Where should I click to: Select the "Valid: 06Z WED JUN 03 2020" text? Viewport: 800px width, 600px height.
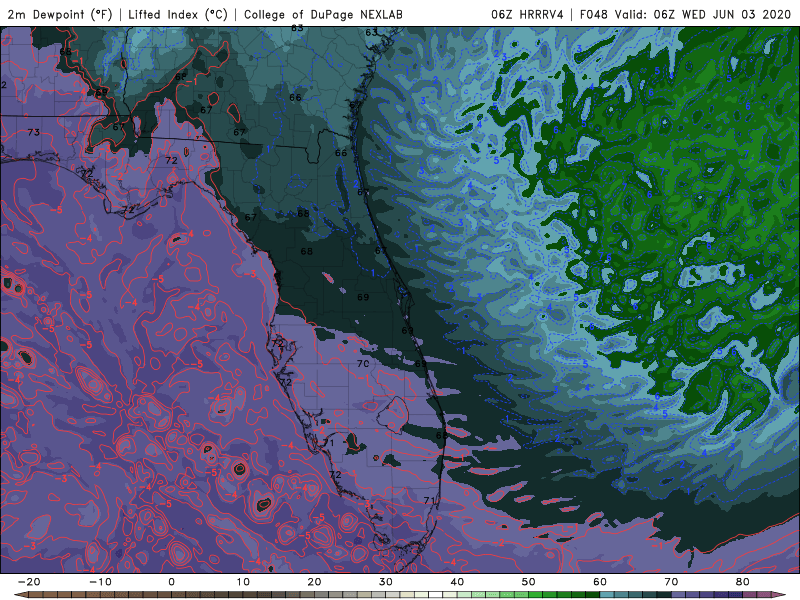(703, 14)
